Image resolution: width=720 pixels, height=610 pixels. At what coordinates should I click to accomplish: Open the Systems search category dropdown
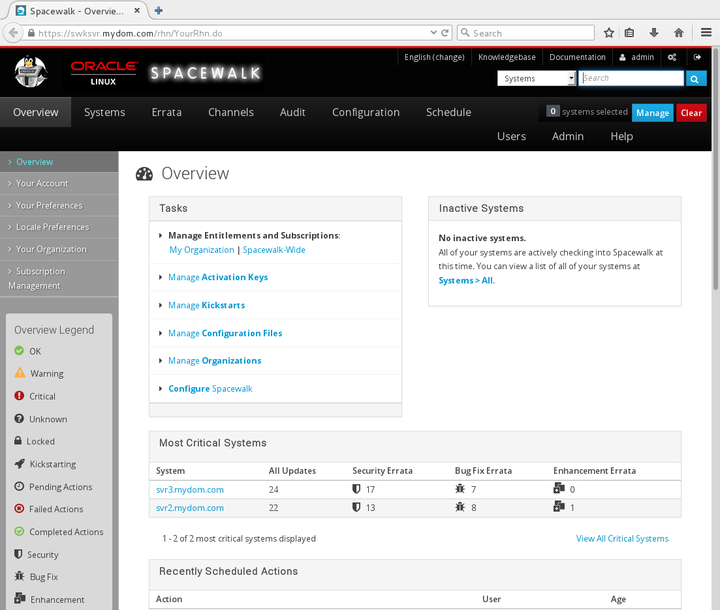pyautogui.click(x=536, y=79)
